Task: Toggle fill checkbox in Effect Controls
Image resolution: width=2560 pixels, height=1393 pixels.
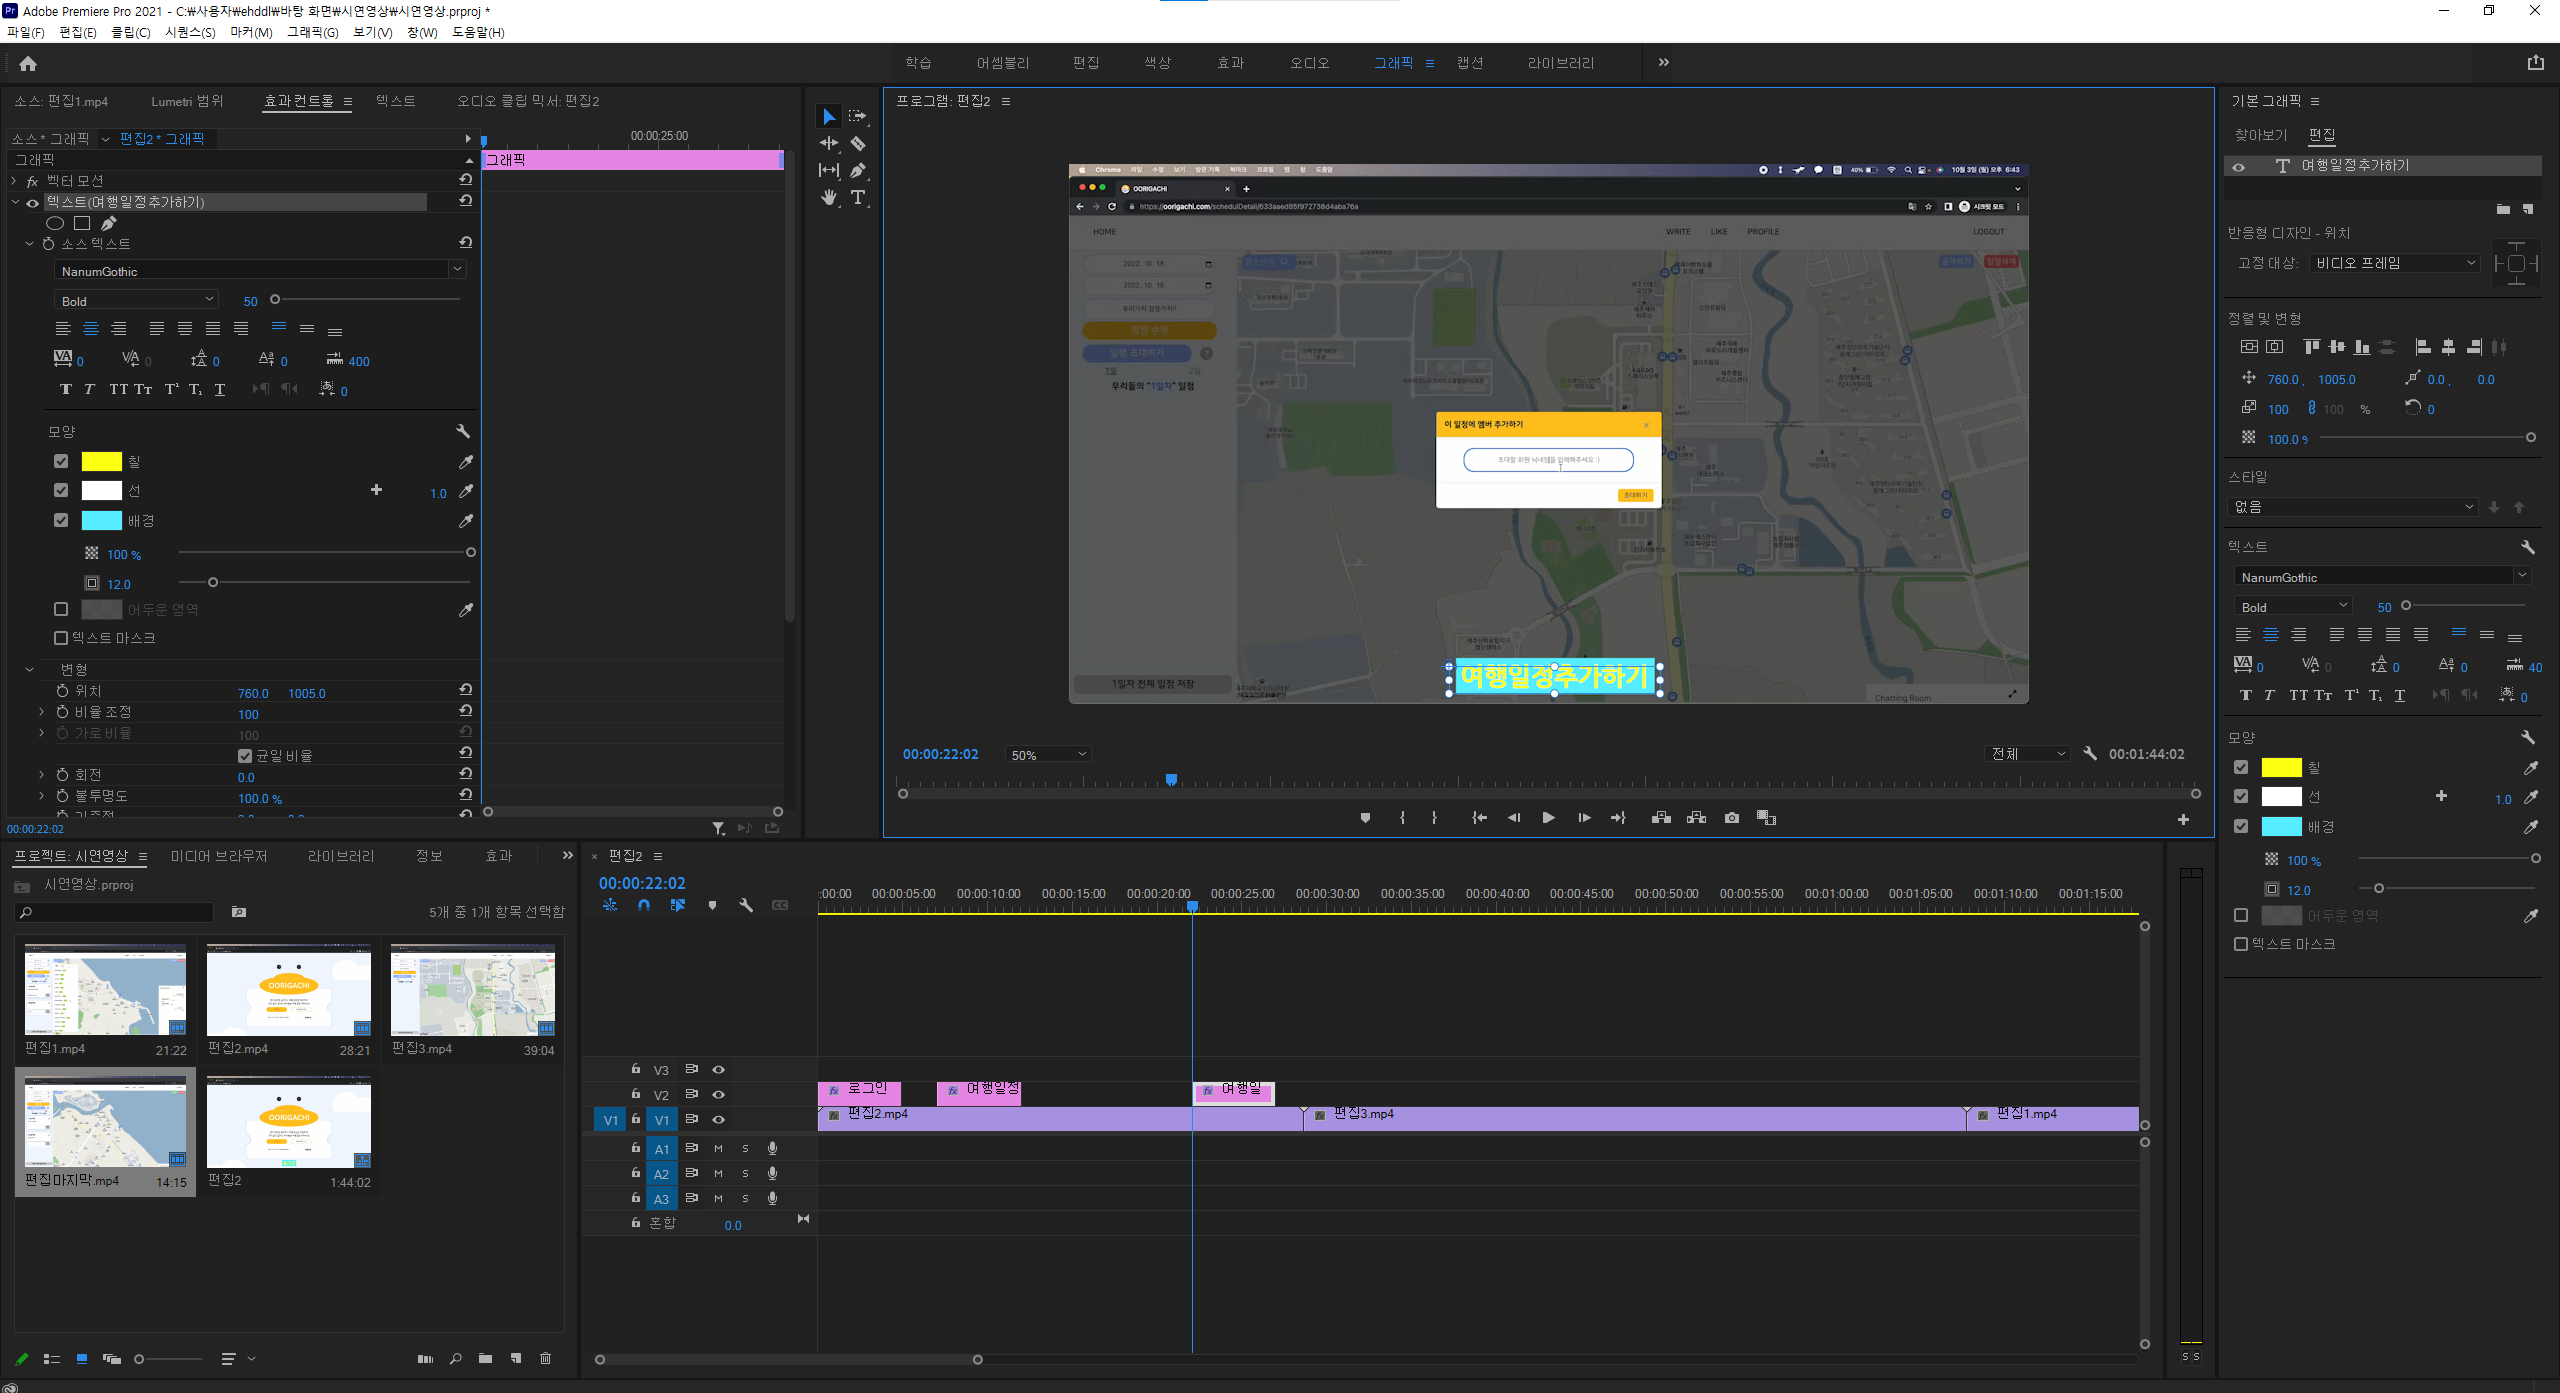Action: click(61, 462)
